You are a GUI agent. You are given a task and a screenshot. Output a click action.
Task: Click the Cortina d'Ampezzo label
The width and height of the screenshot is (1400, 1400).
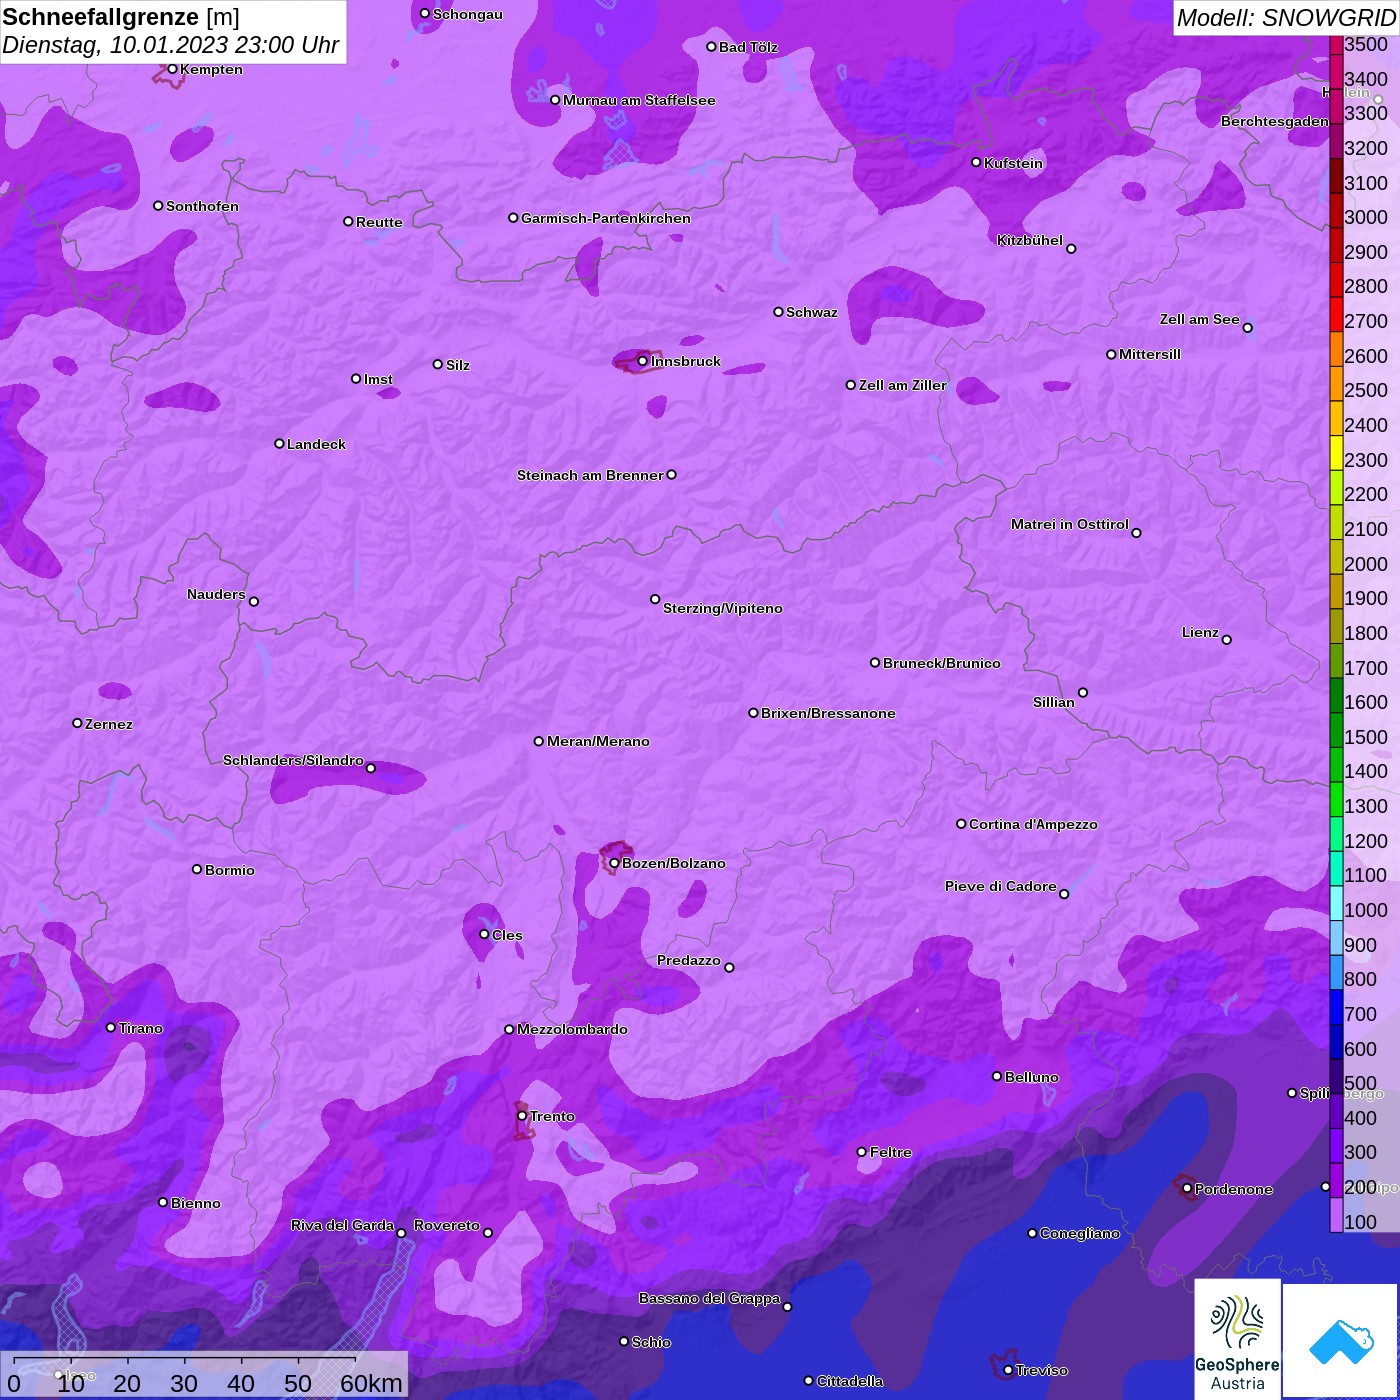pos(1033,824)
